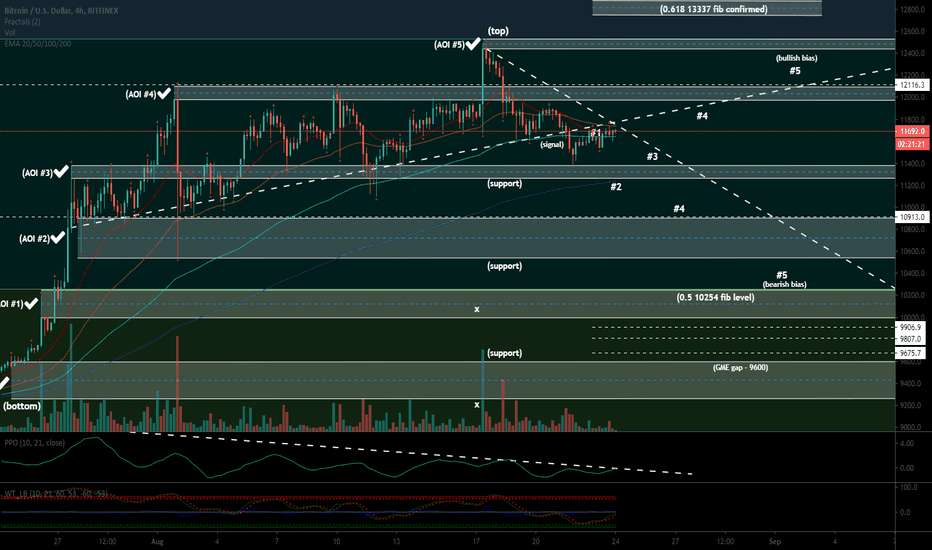Click the EMA 20/50/100/200 indicator label
932x550 pixels.
[x=38, y=43]
